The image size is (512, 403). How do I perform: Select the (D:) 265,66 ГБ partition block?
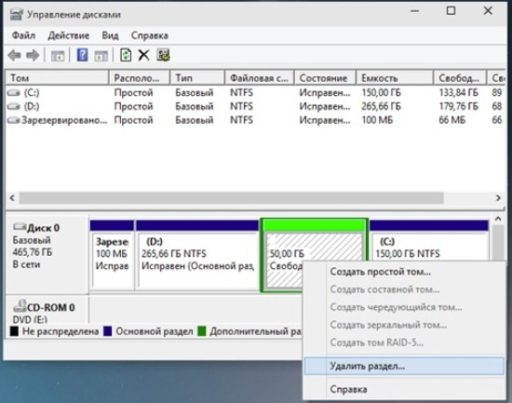tap(197, 255)
